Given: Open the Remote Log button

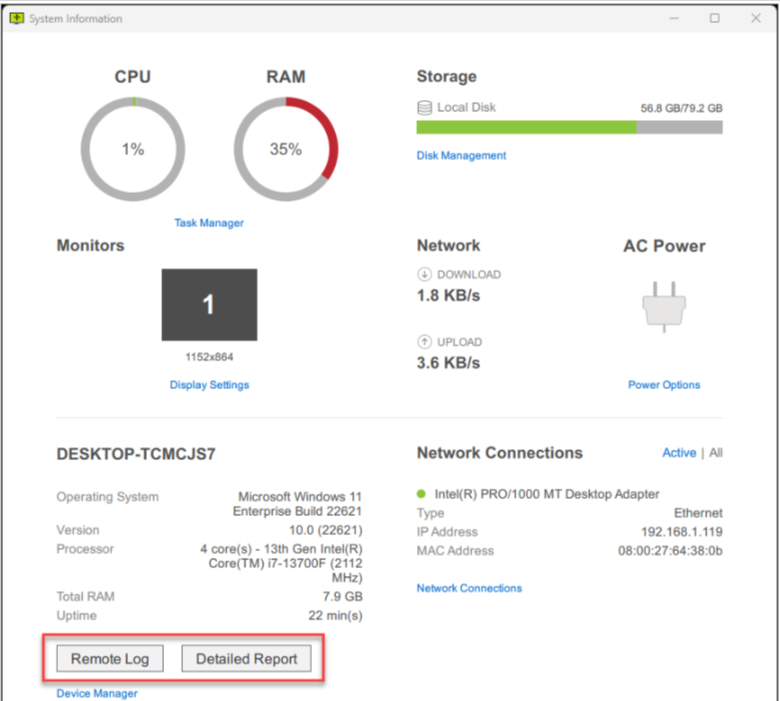Looking at the screenshot, I should pos(109,659).
